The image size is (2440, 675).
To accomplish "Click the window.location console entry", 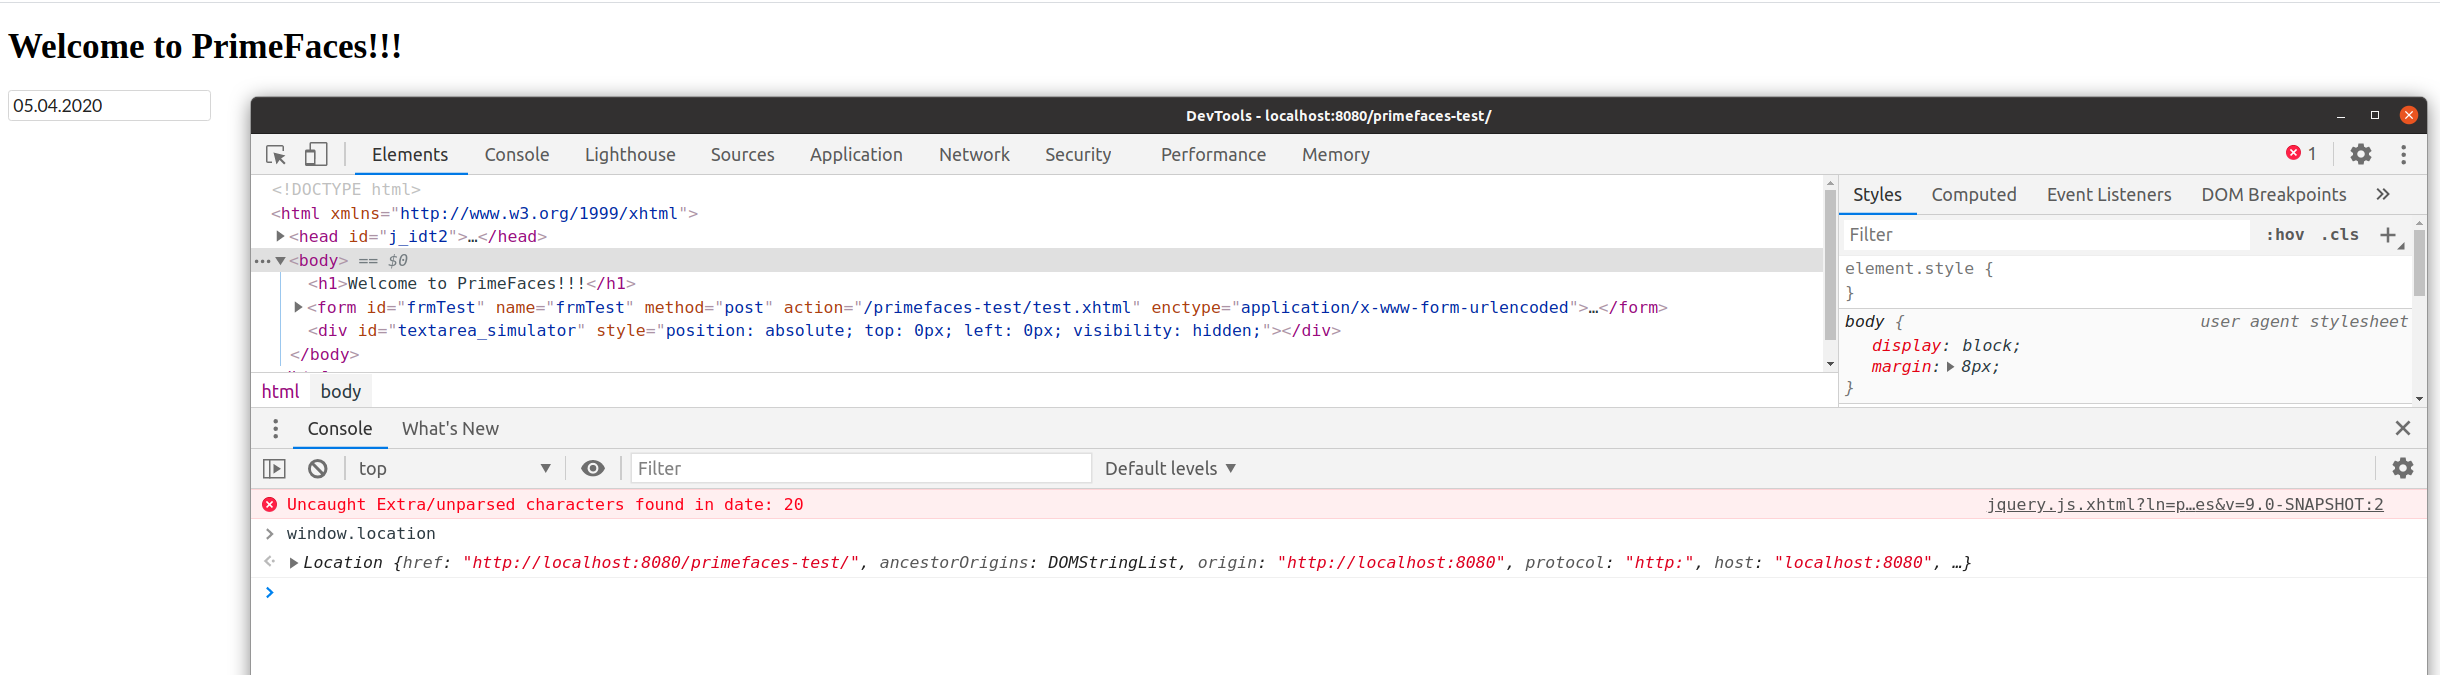I will (361, 534).
